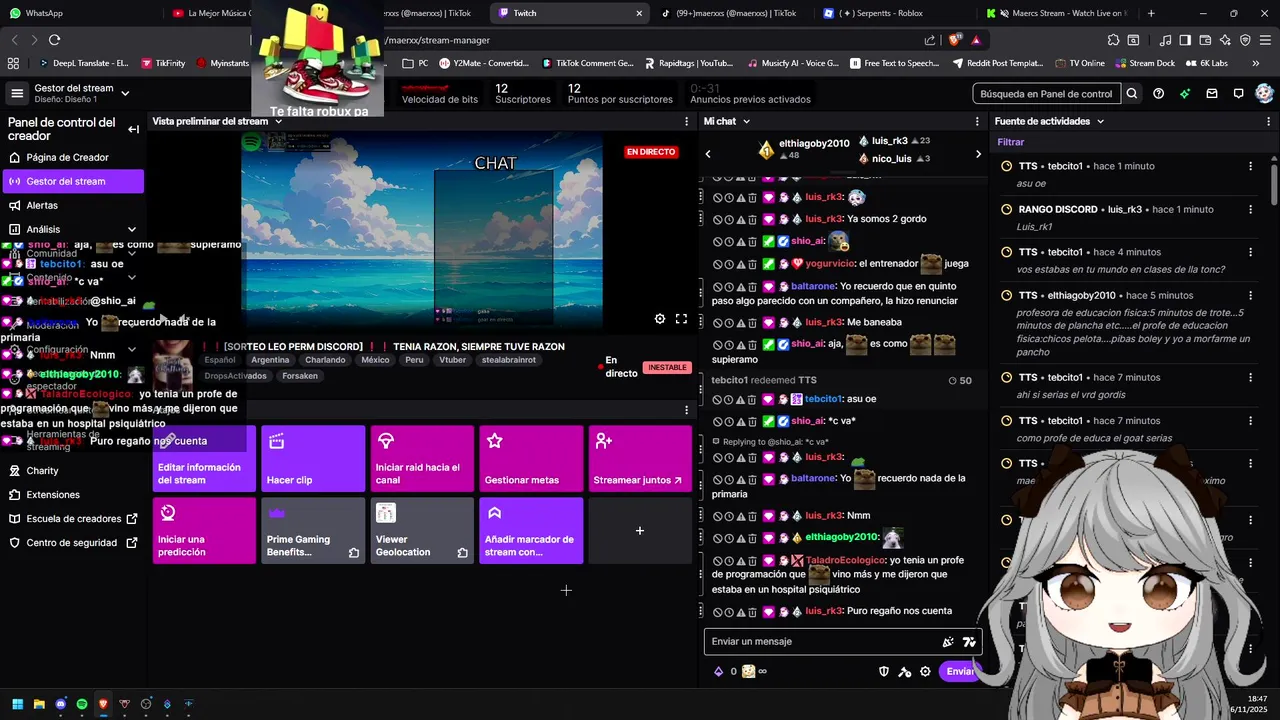The width and height of the screenshot is (1280, 720).
Task: Show previous leaderboard with left arrow
Action: pos(708,154)
